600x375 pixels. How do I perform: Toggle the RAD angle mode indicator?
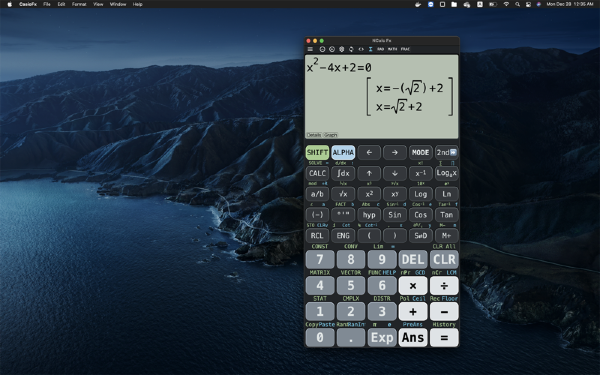[x=380, y=49]
